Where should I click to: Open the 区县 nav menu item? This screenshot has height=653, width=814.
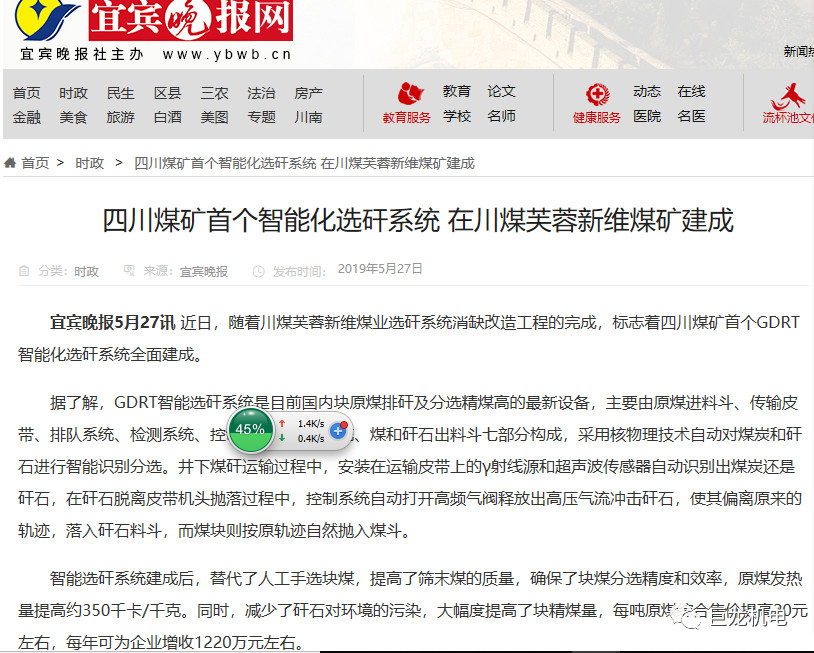pyautogui.click(x=167, y=93)
